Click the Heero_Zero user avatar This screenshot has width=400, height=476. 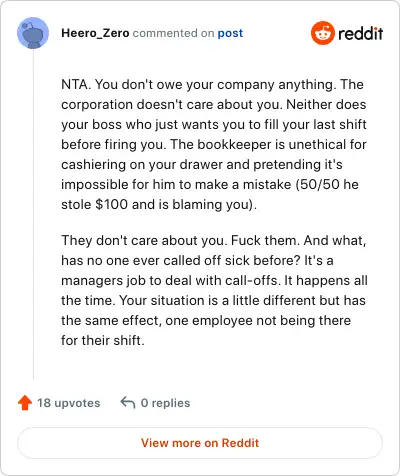pos(33,33)
